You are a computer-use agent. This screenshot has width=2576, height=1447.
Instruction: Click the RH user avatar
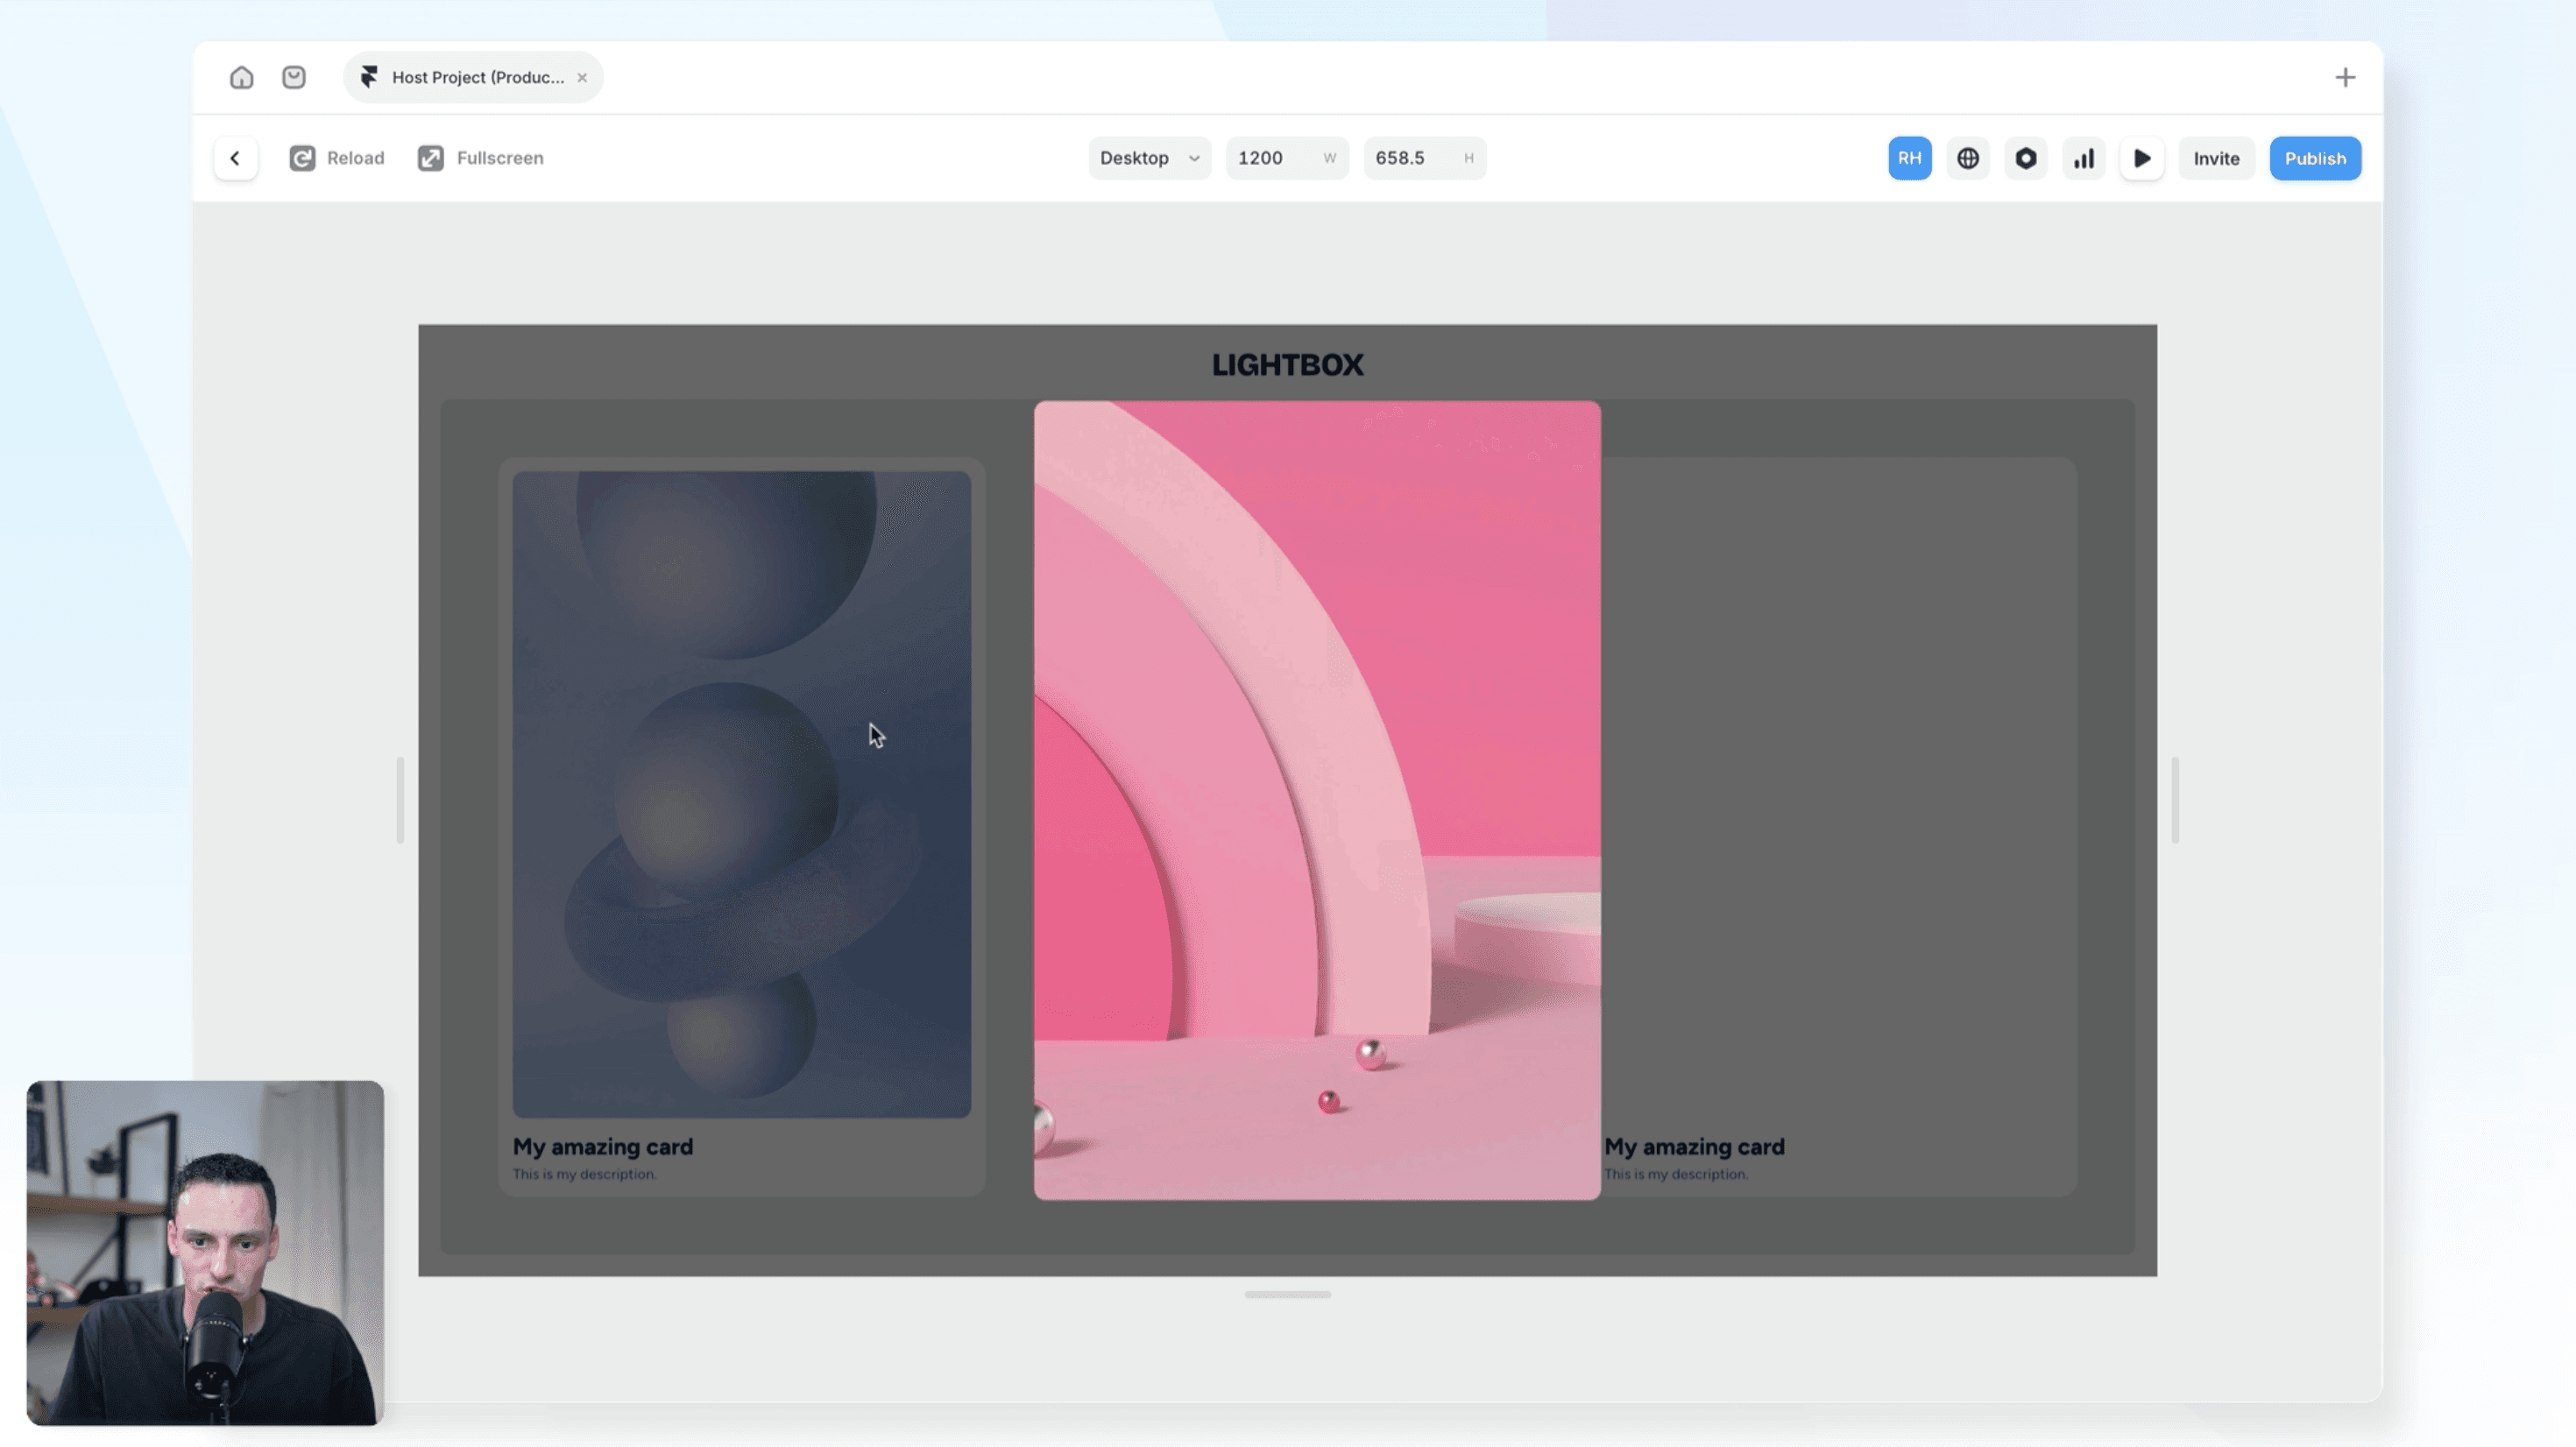pos(1909,158)
